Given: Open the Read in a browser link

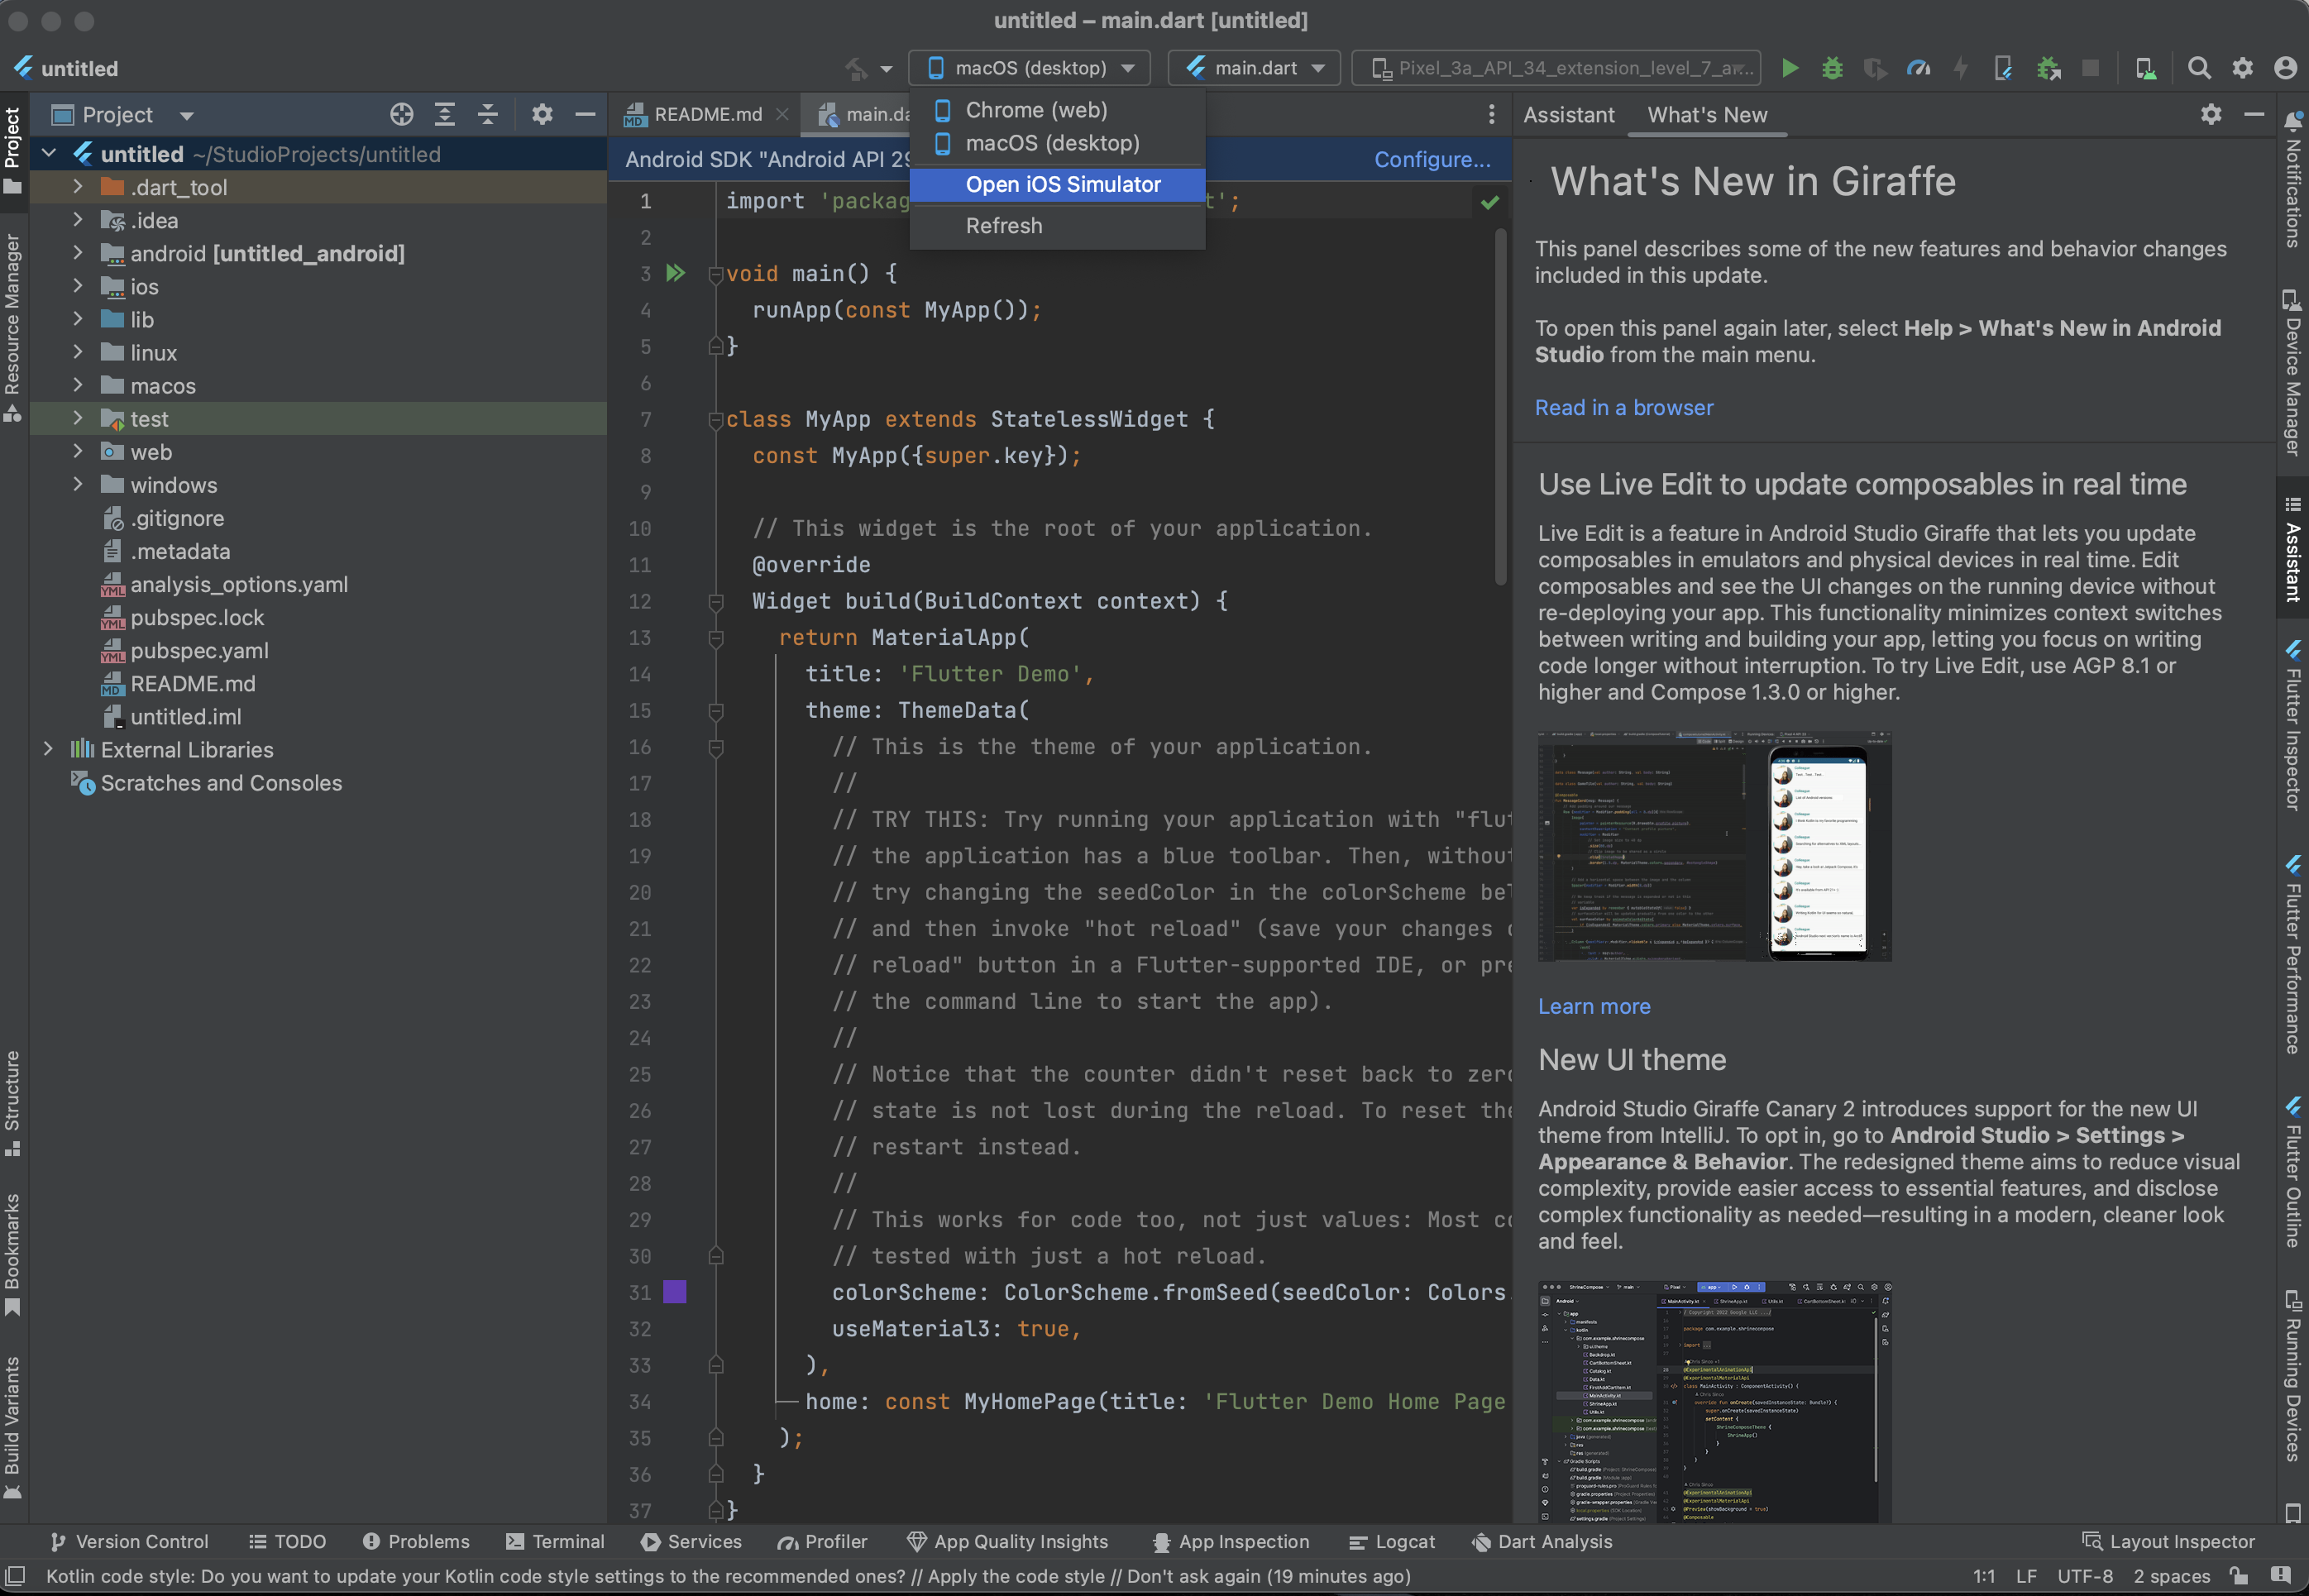Looking at the screenshot, I should click(1623, 408).
